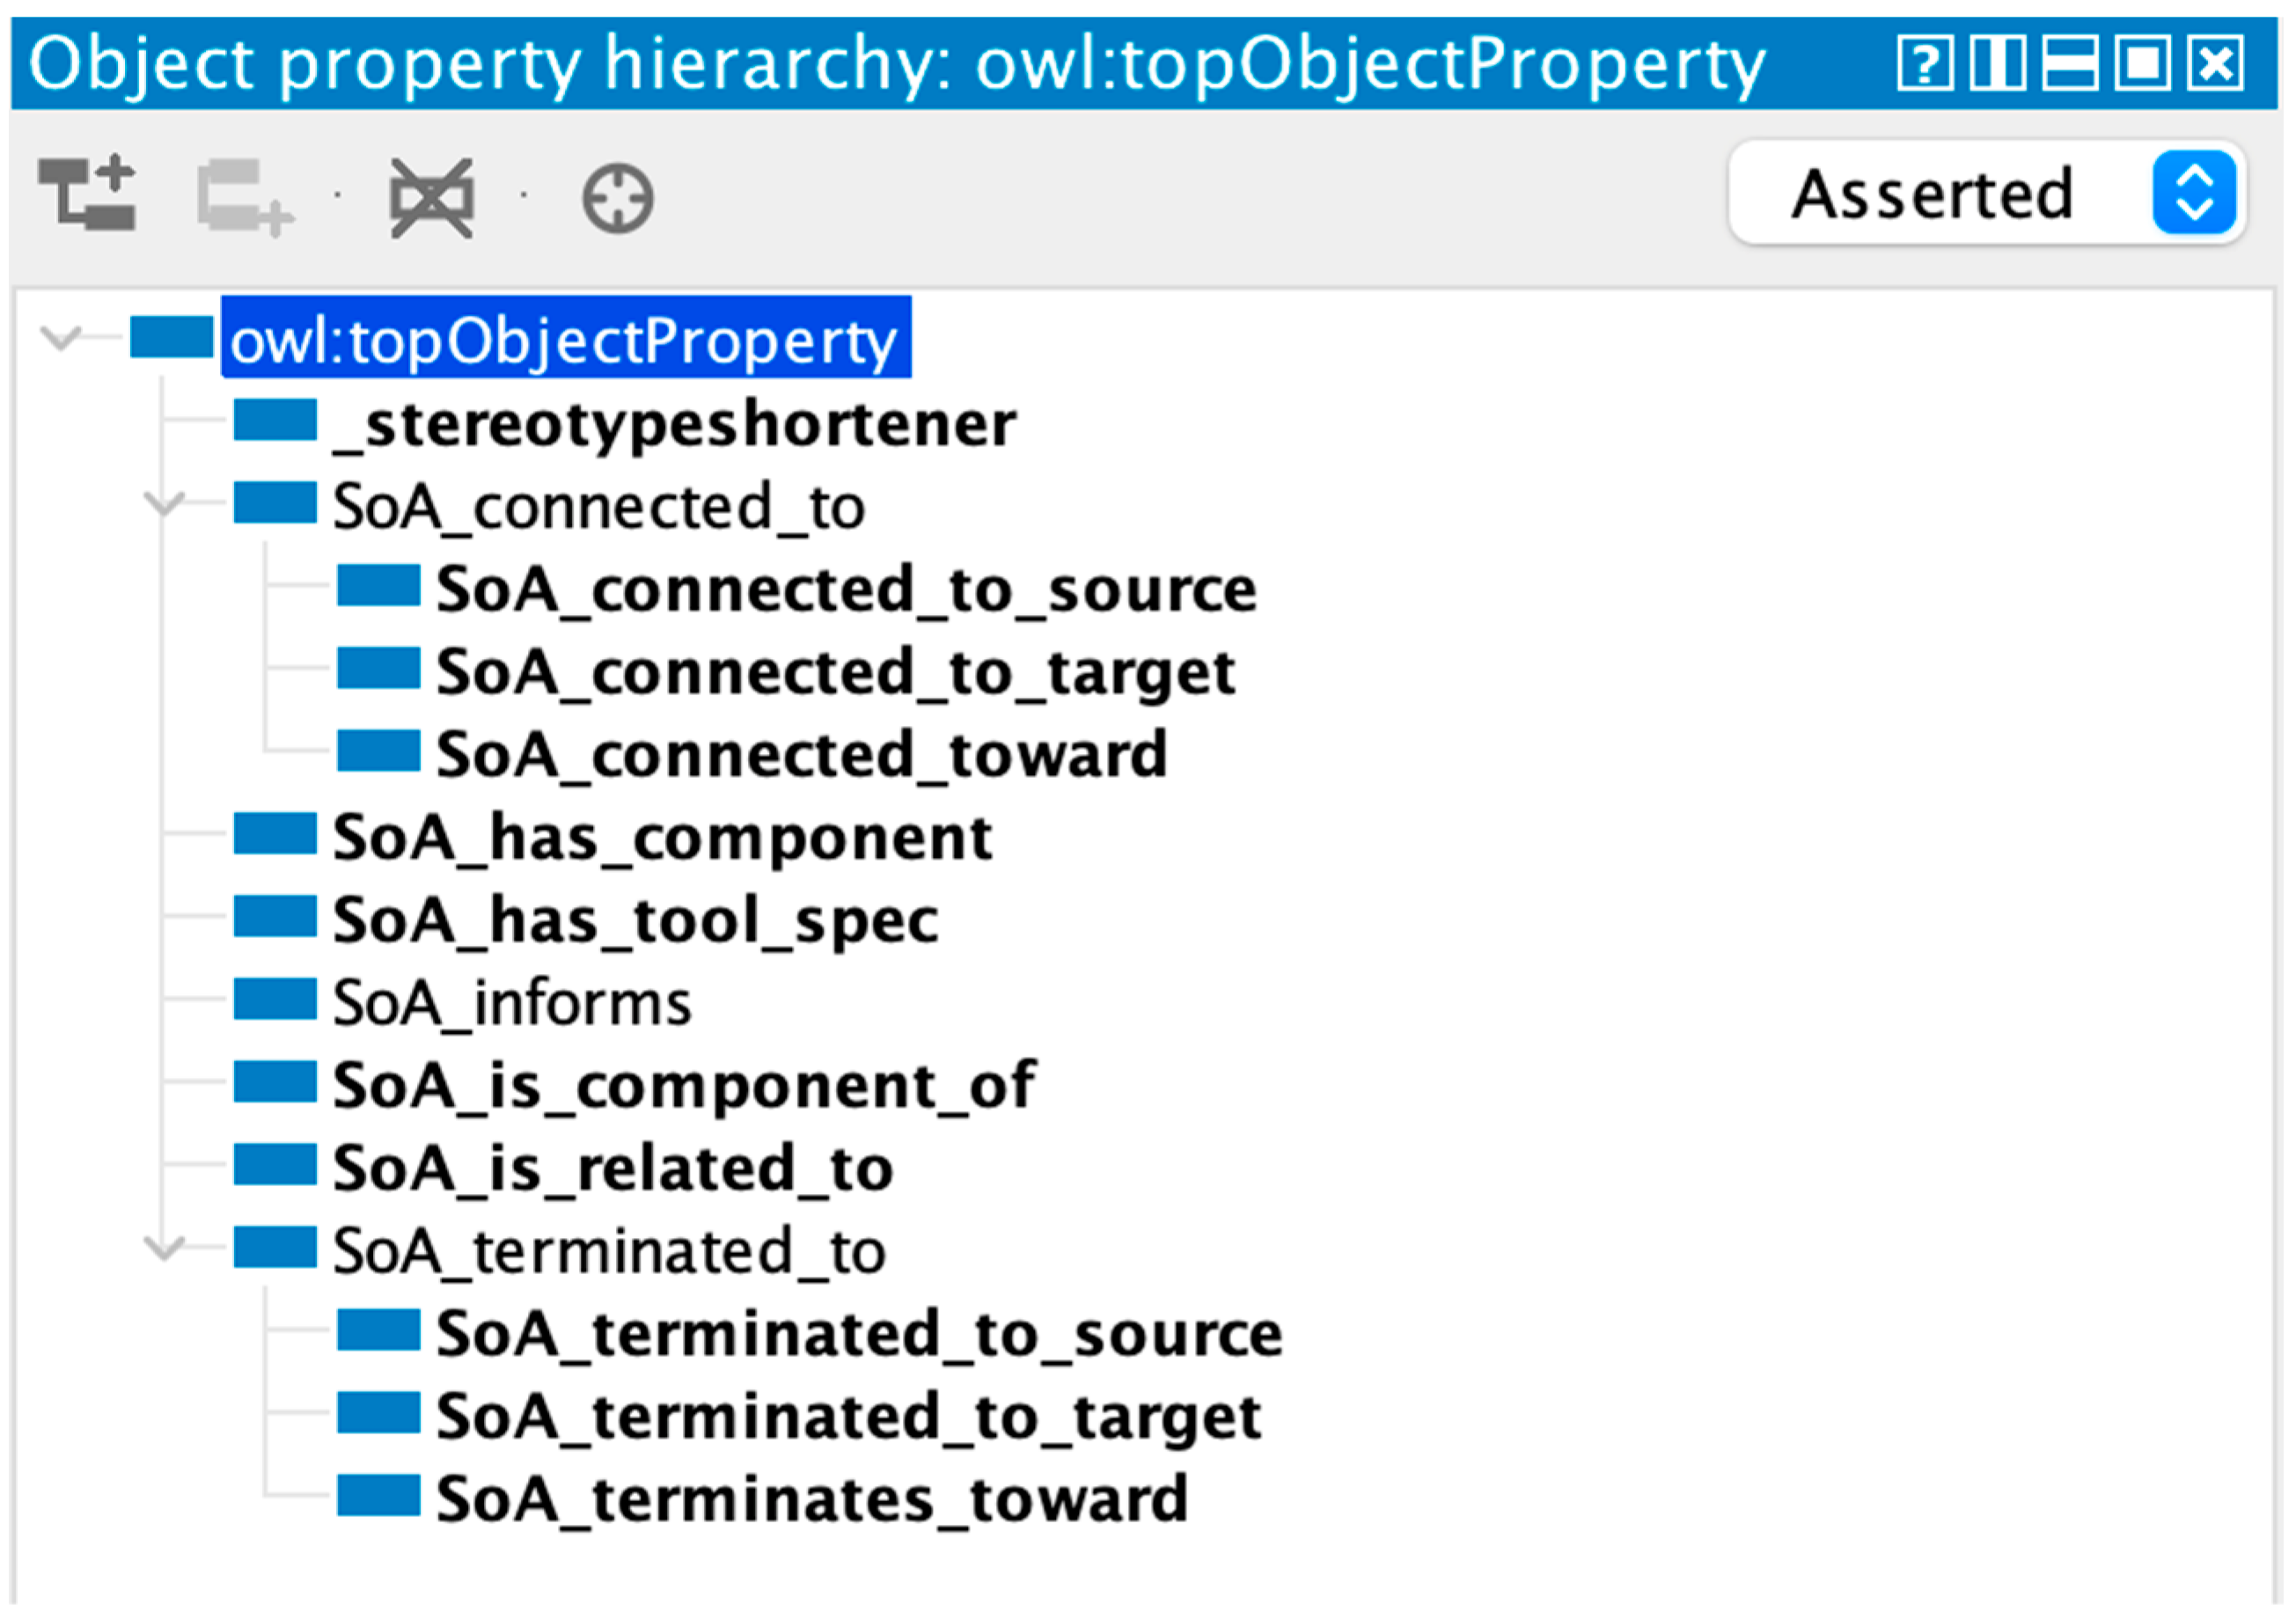Click the Add sibling property icon
Image resolution: width=2296 pixels, height=1619 pixels.
coord(244,198)
